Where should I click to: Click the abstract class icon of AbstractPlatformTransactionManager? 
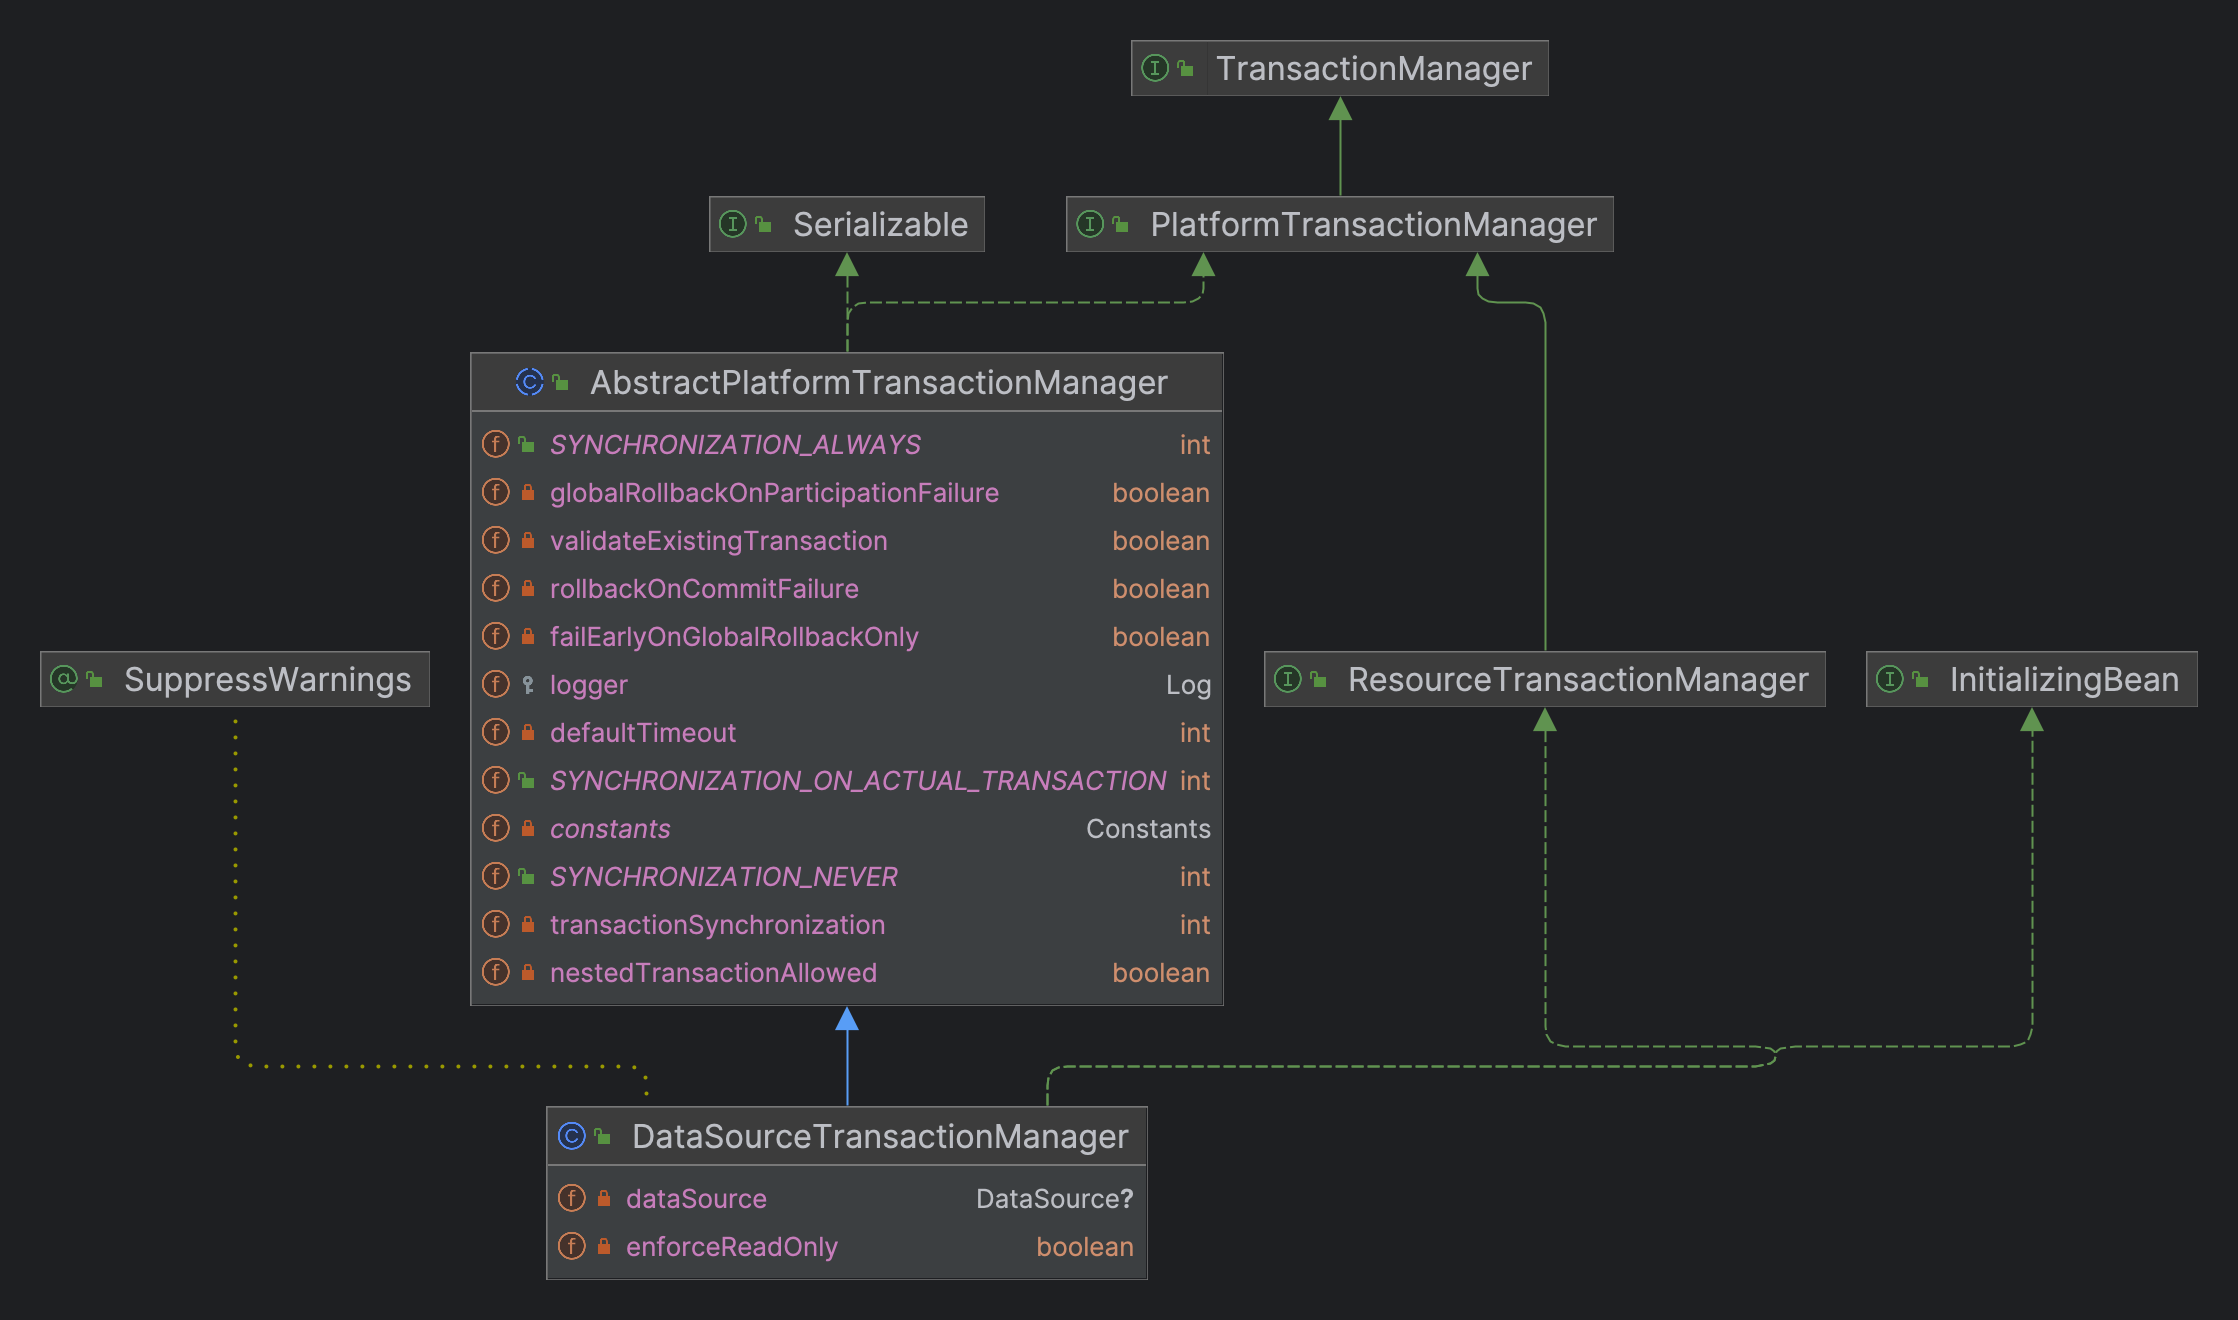tap(530, 382)
